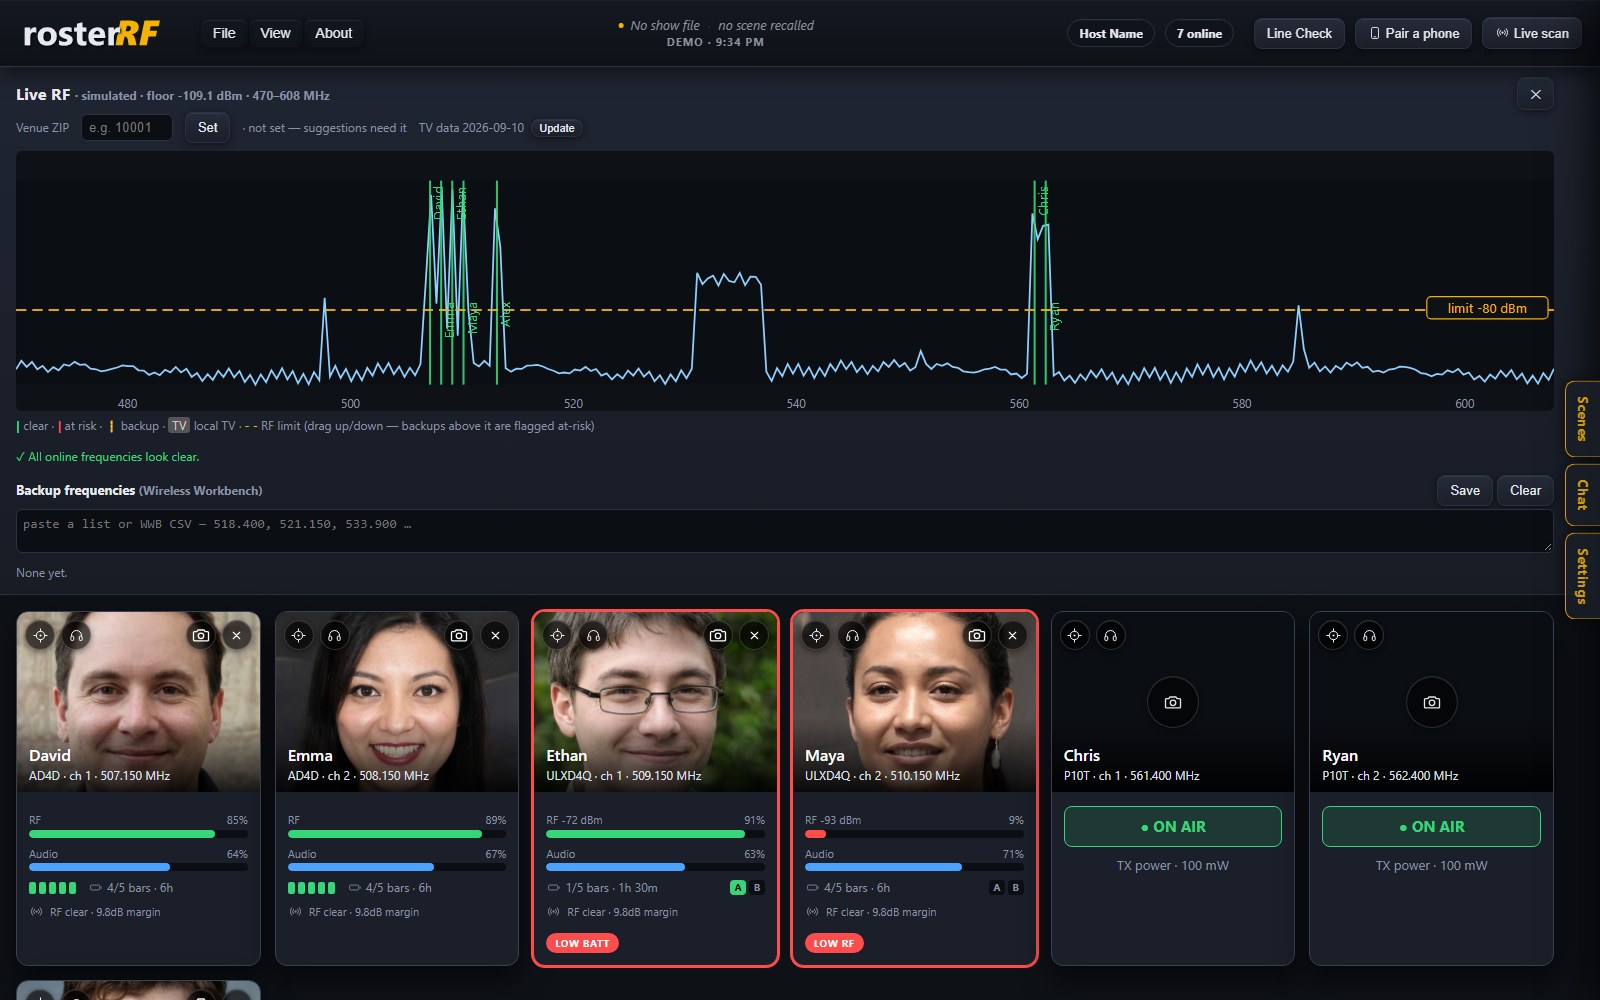Image resolution: width=1600 pixels, height=1000 pixels.
Task: Toggle the ON AIR button for Chris
Action: click(1173, 827)
